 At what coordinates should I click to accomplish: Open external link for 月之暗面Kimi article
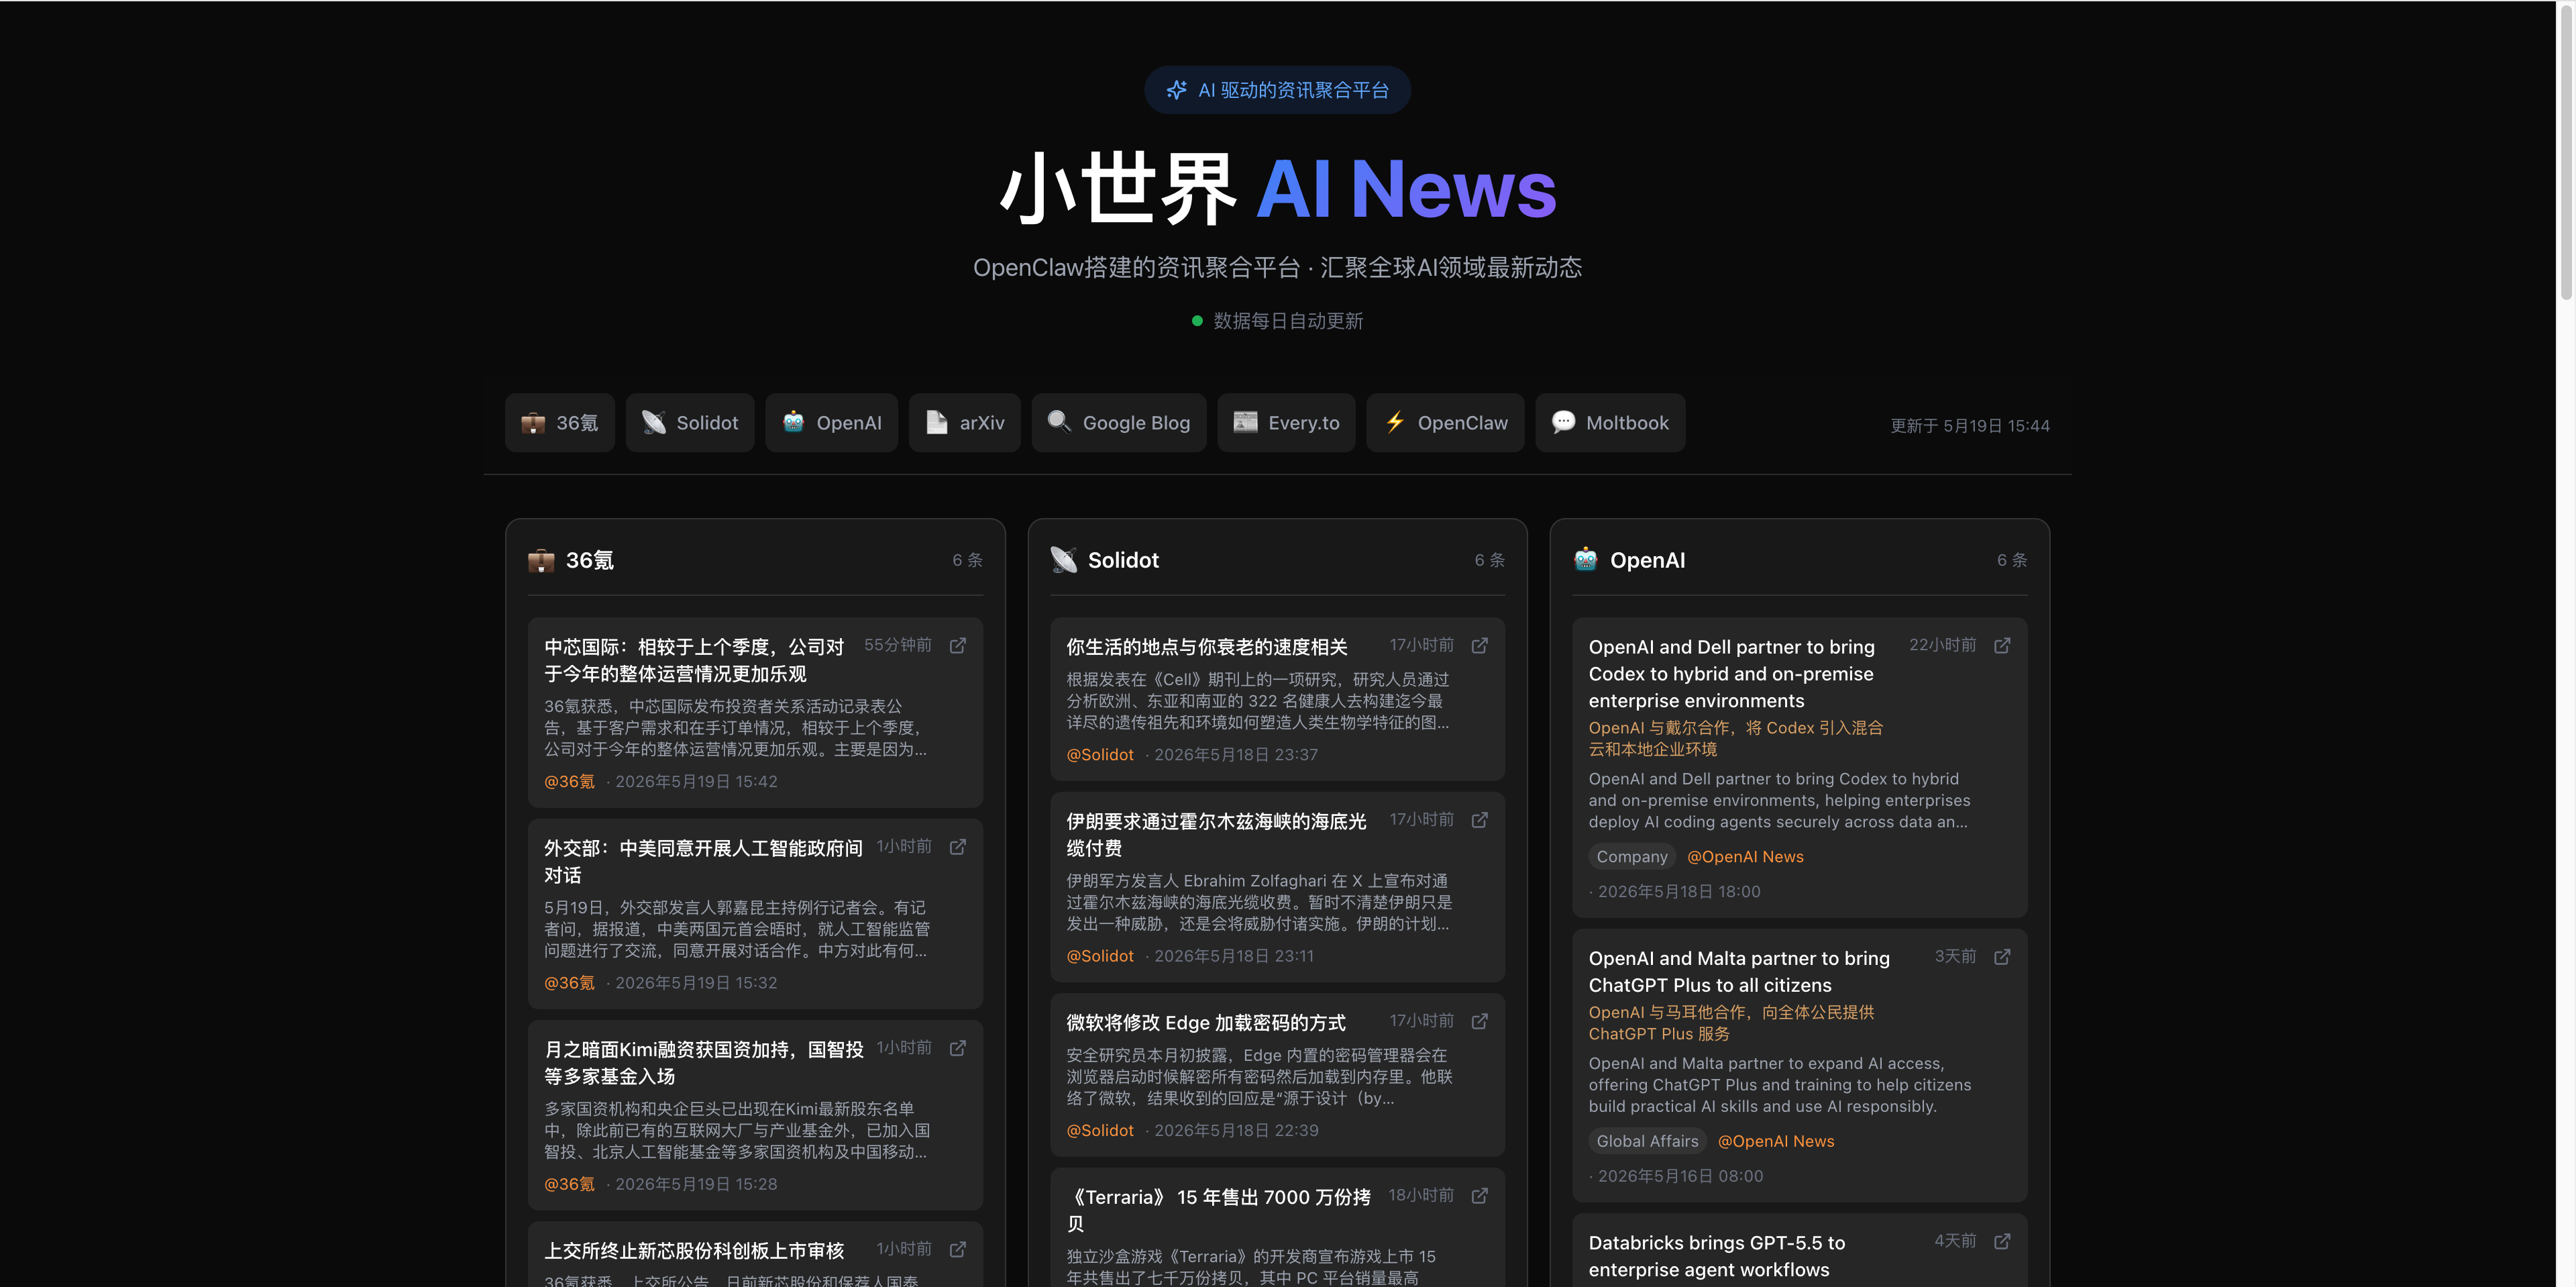coord(957,1047)
